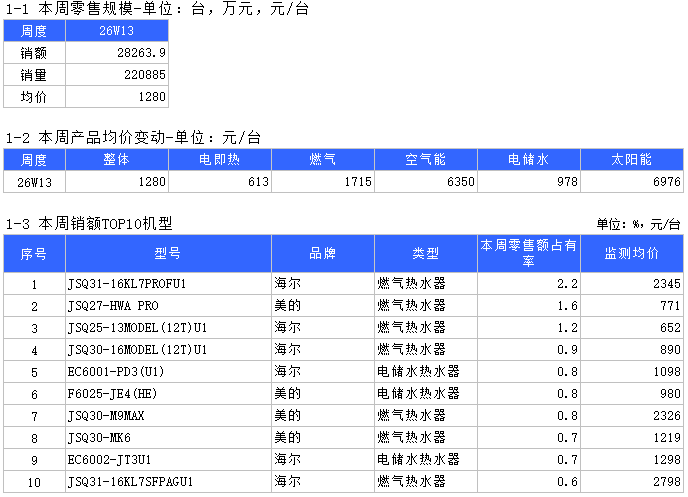Click share value 1.6 for JSQ27-HWA PRO
Image resolution: width=688 pixels, height=497 pixels.
tap(567, 306)
